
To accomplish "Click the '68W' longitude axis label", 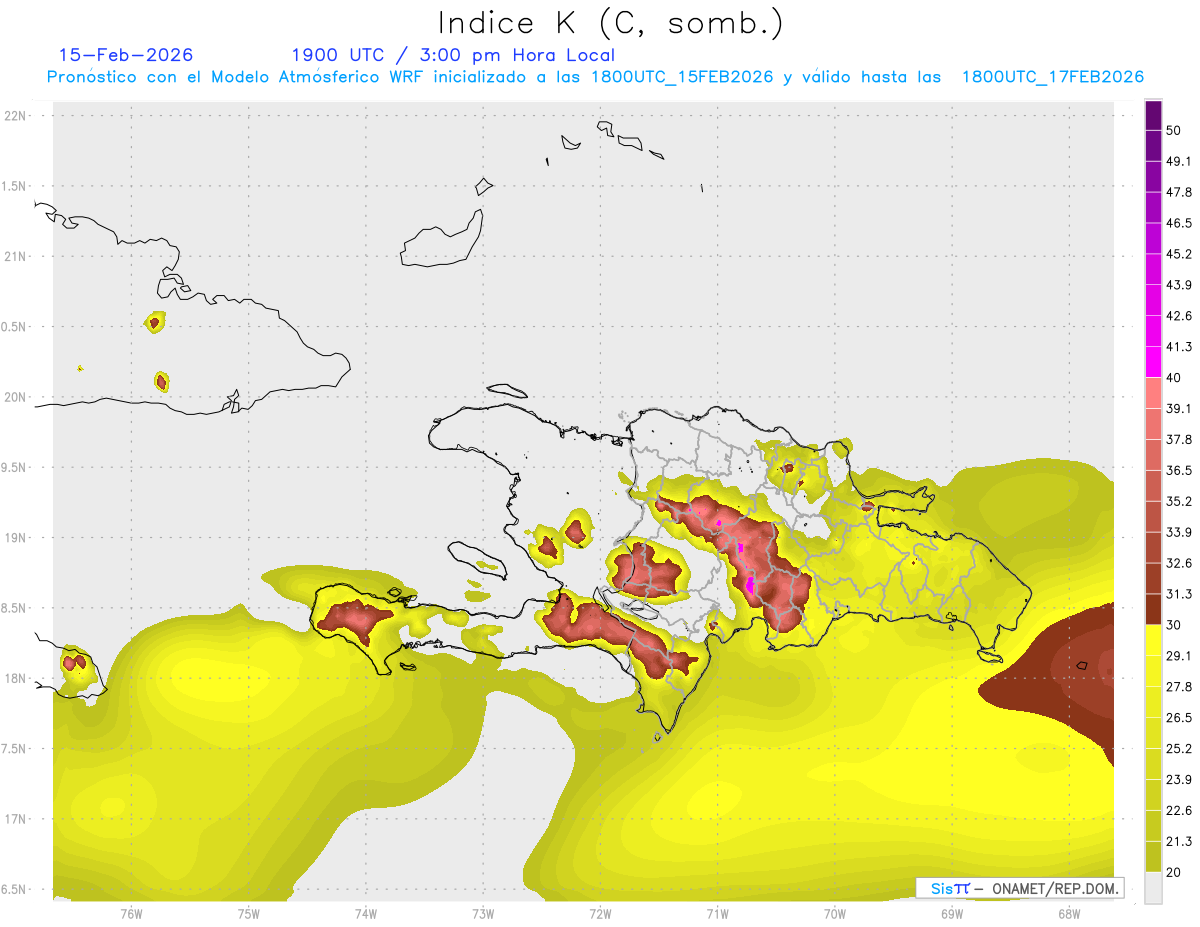I will click(x=1068, y=913).
